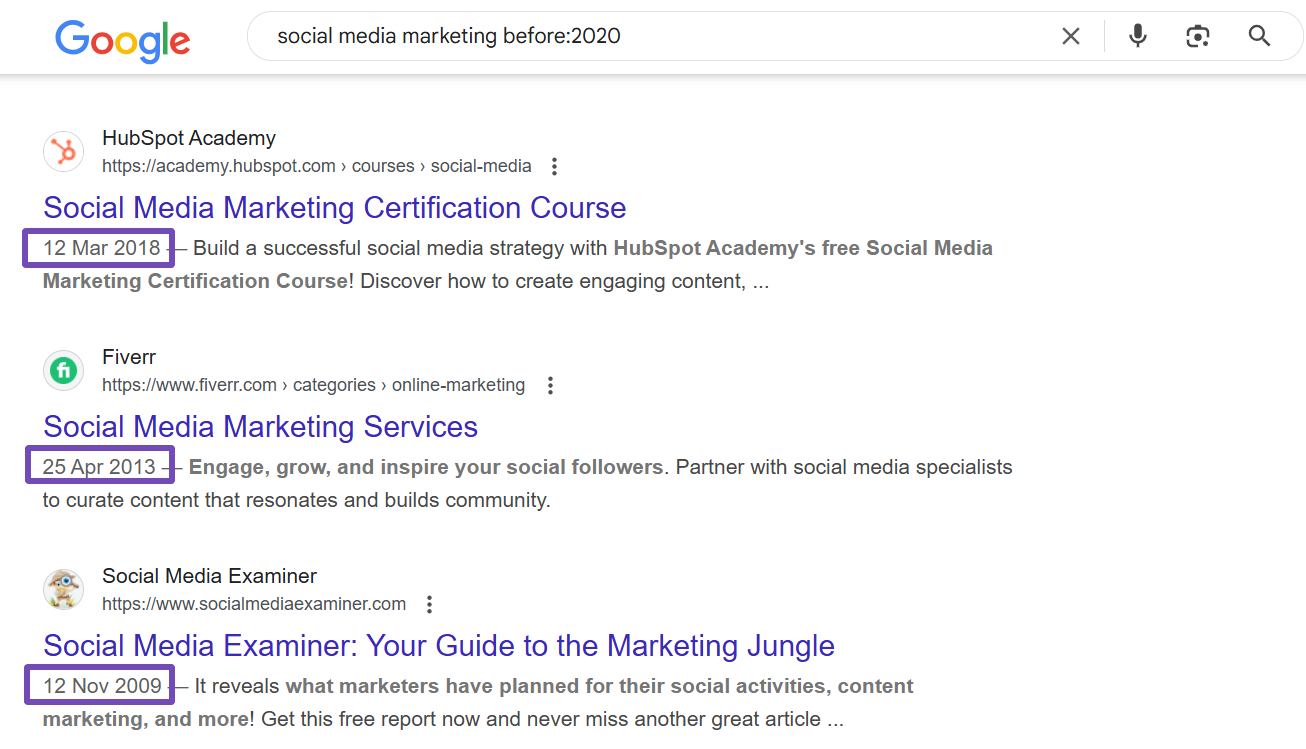Open Social Media Marketing Services link
This screenshot has width=1306, height=749.
coord(260,427)
